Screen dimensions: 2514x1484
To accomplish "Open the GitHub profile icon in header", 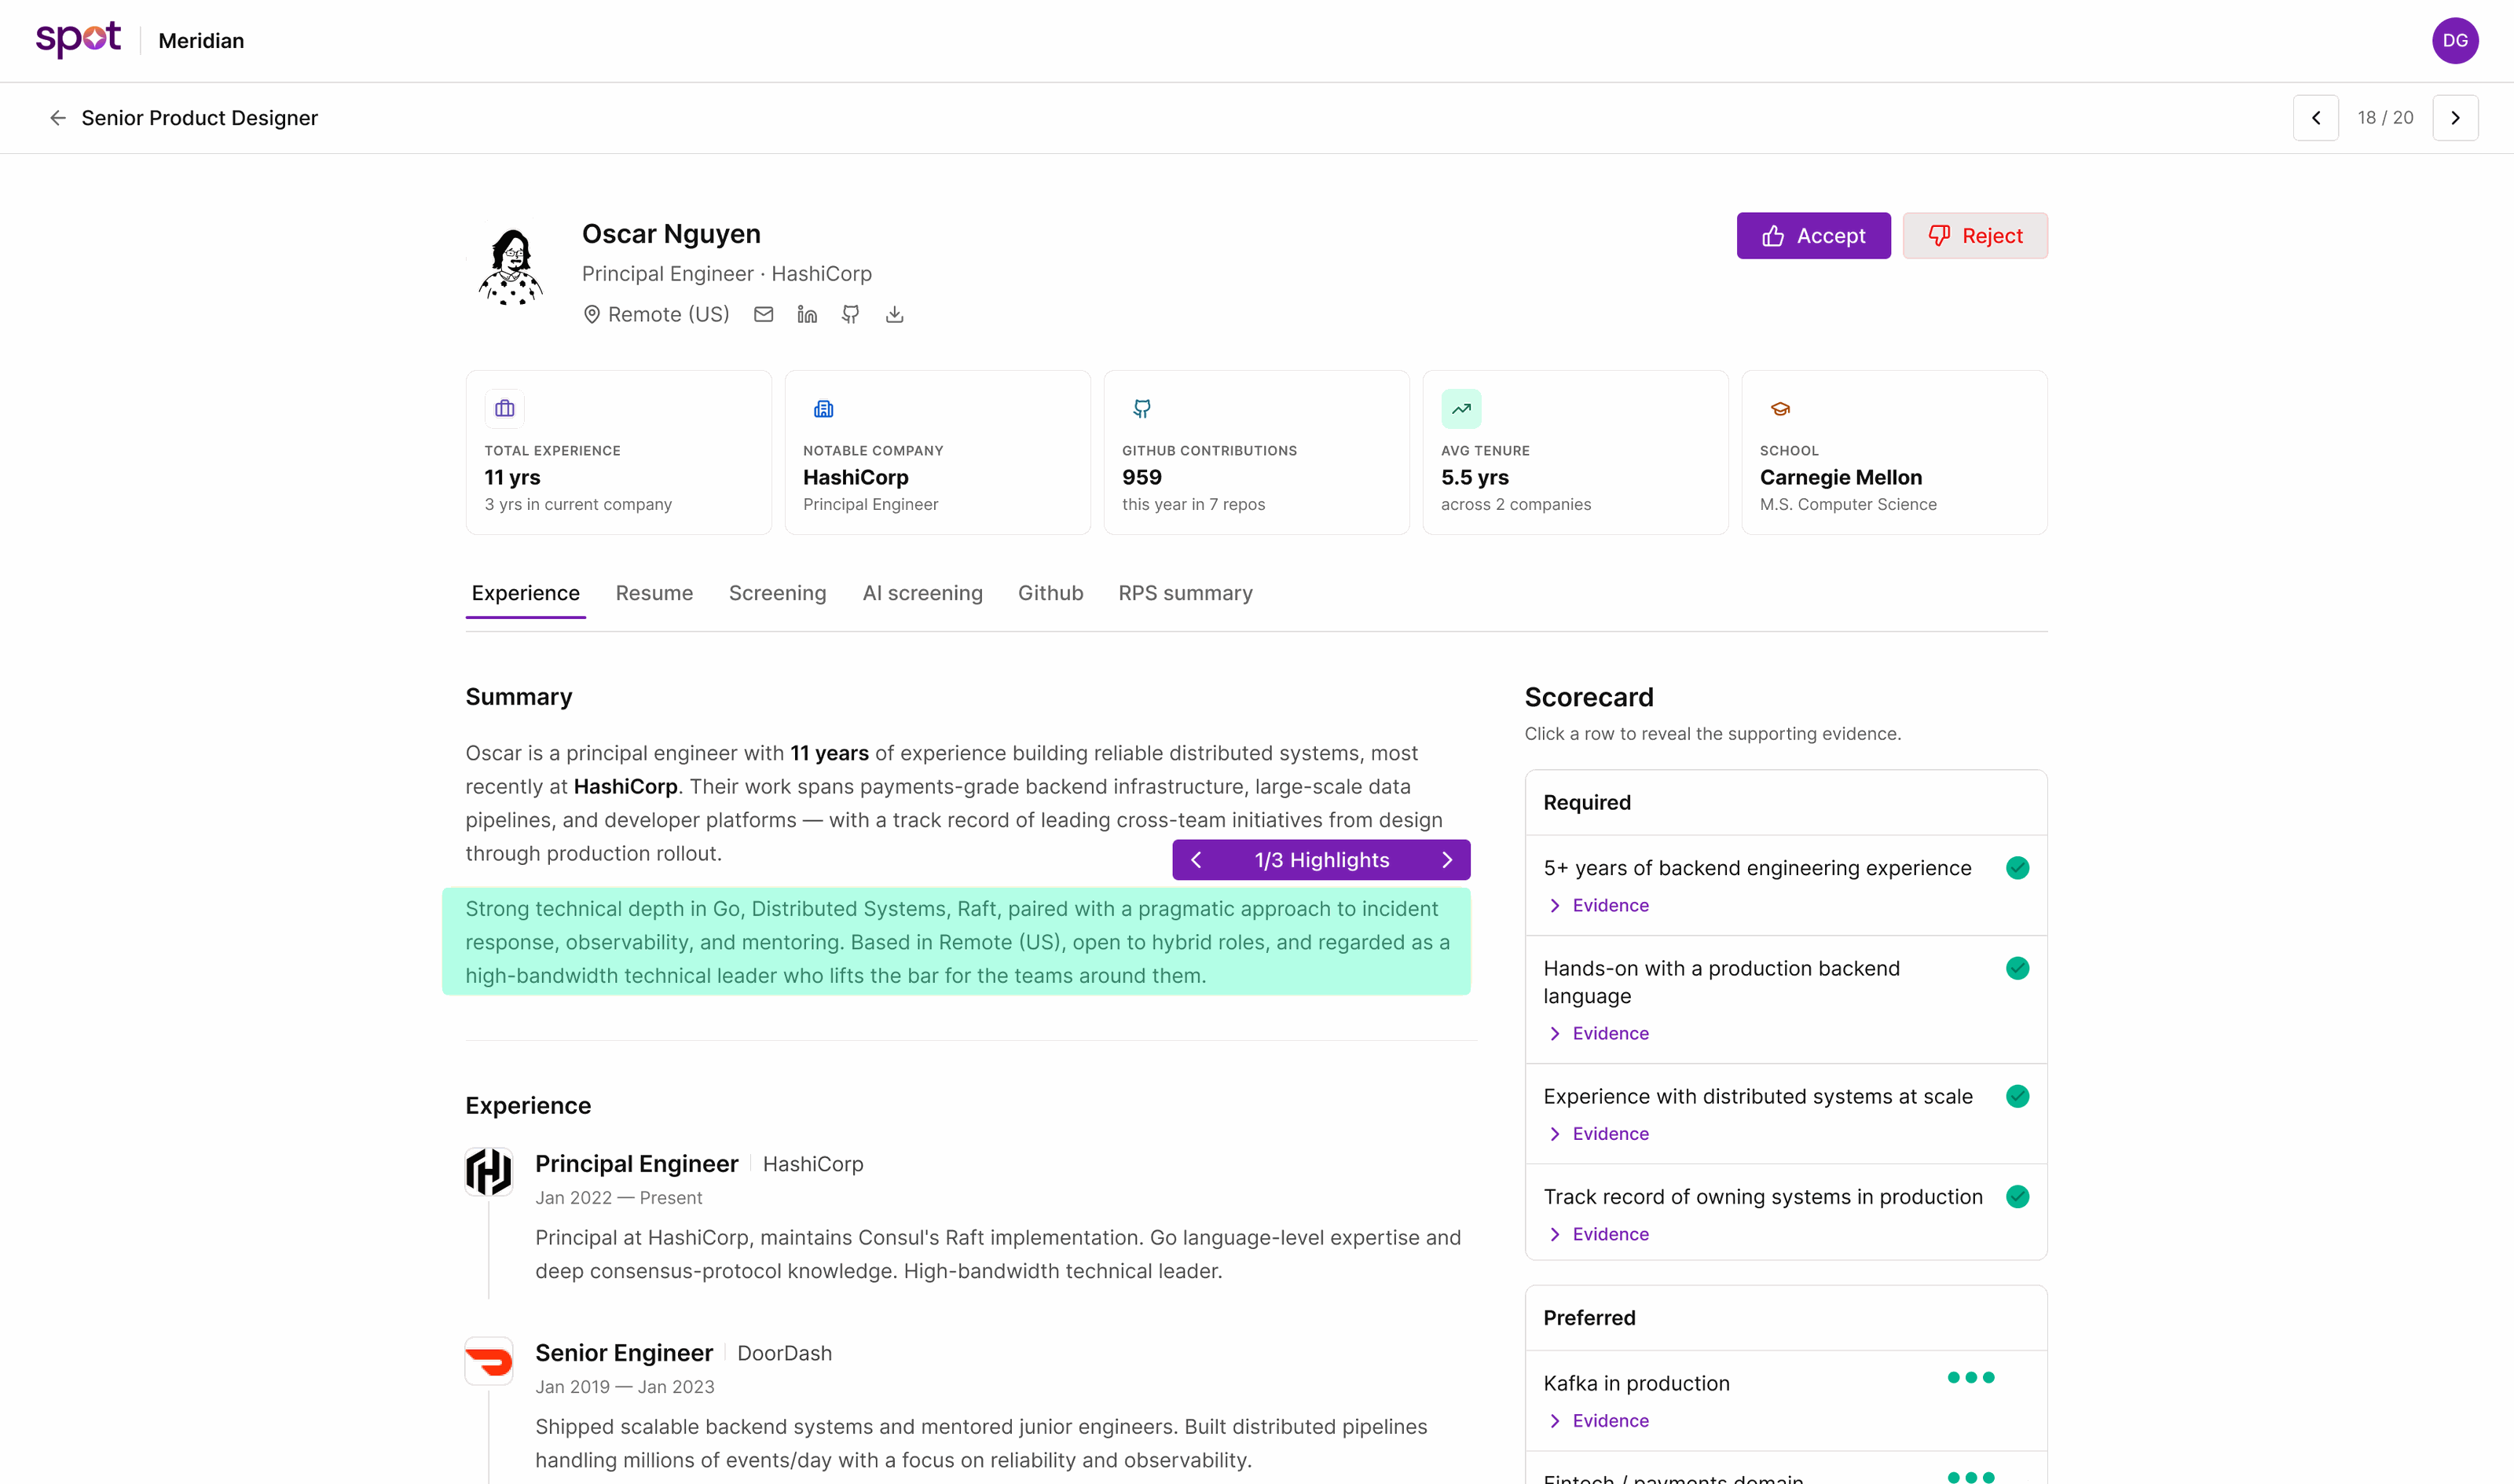I will [851, 314].
